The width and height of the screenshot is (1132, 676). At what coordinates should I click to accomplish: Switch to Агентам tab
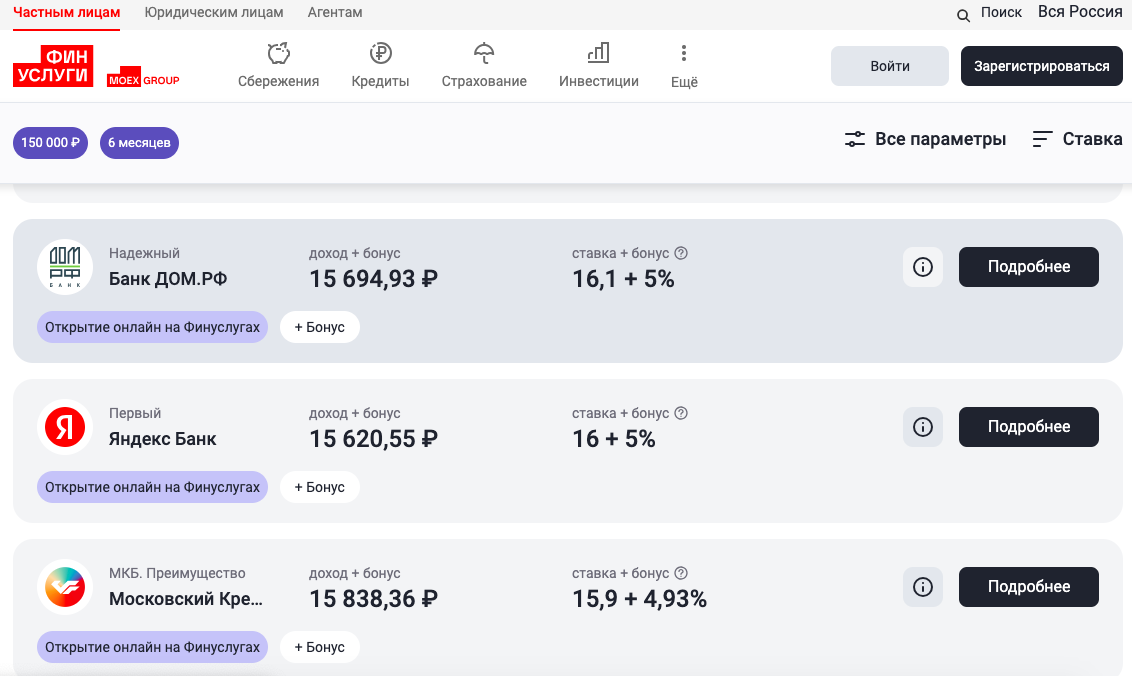pyautogui.click(x=335, y=12)
